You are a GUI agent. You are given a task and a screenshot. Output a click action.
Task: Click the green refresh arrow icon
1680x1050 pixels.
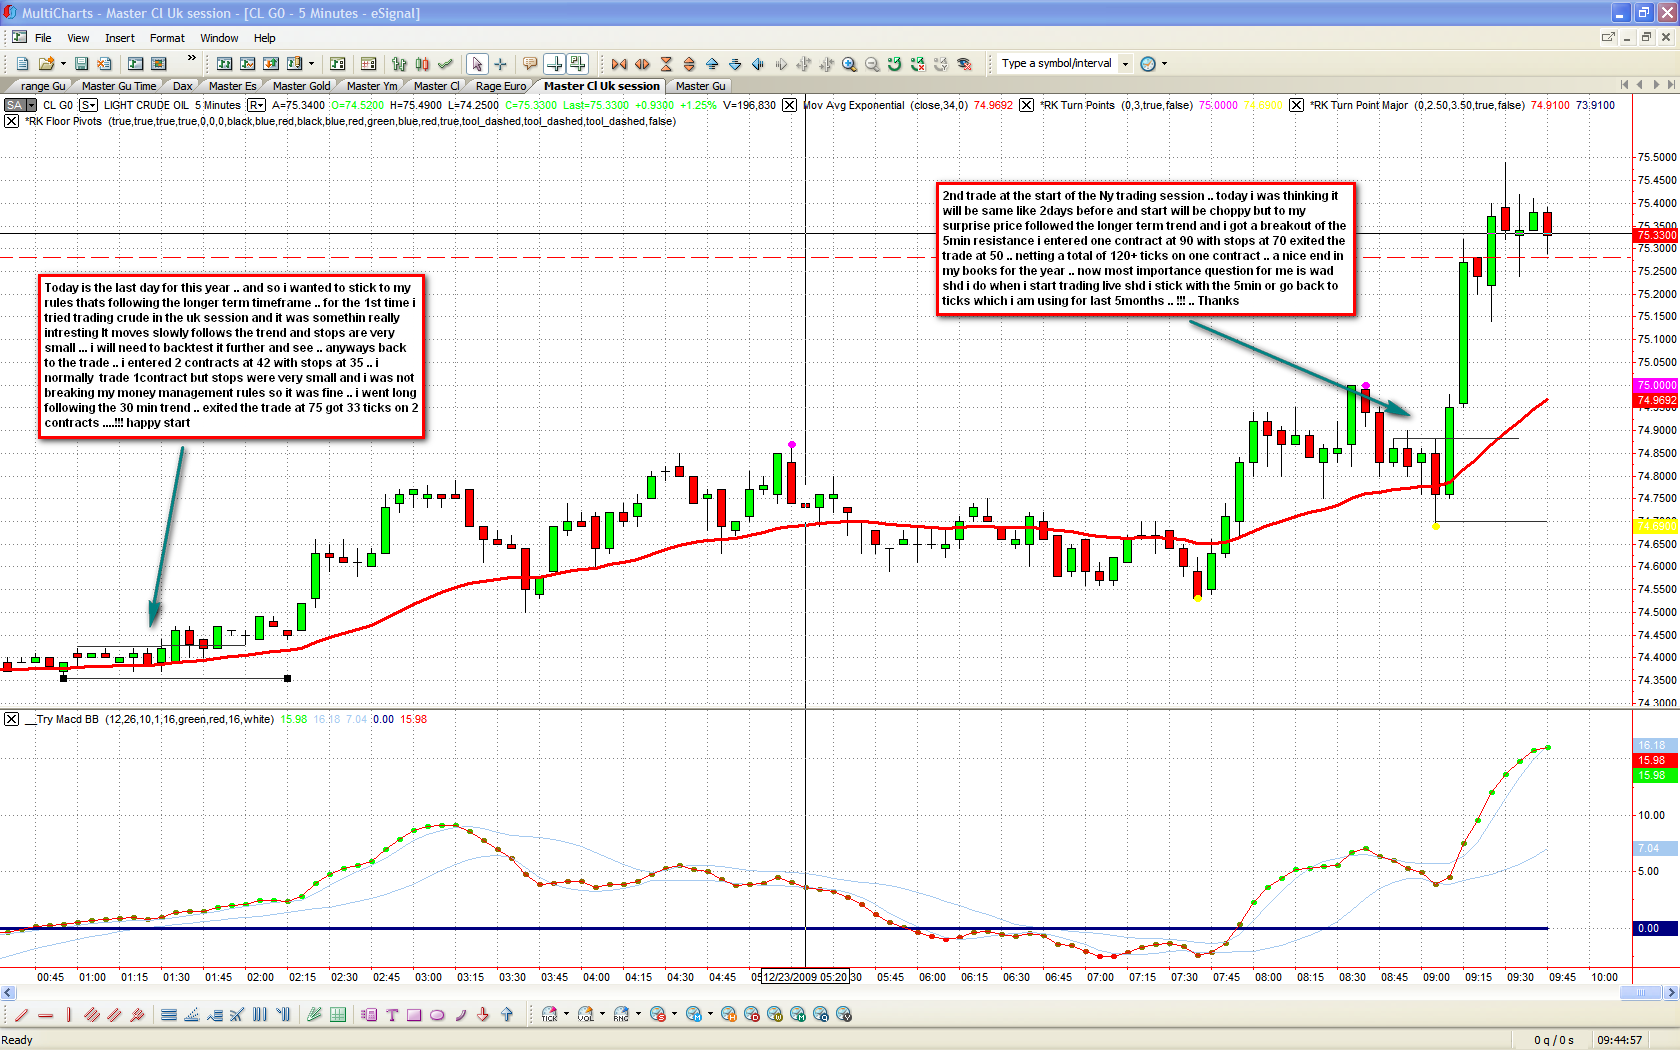[x=895, y=64]
